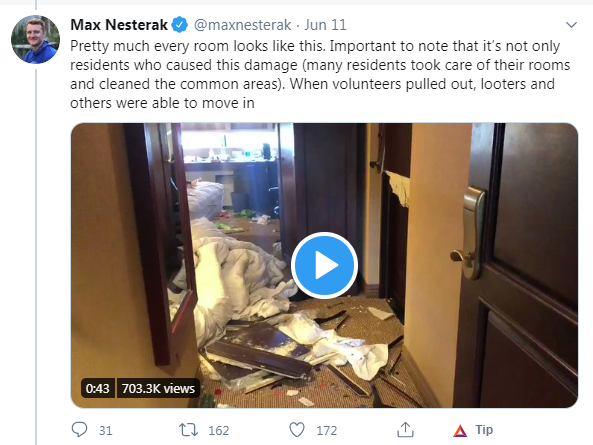Open the share upload icon
Screen dimensions: 593x445
tap(405, 429)
